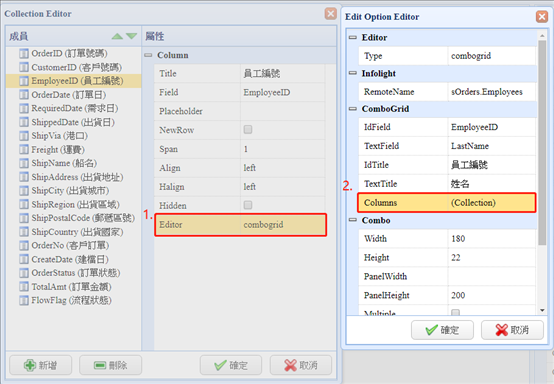Click the Title value 員工編號 field
Image resolution: width=554 pixels, height=384 pixels.
click(282, 73)
